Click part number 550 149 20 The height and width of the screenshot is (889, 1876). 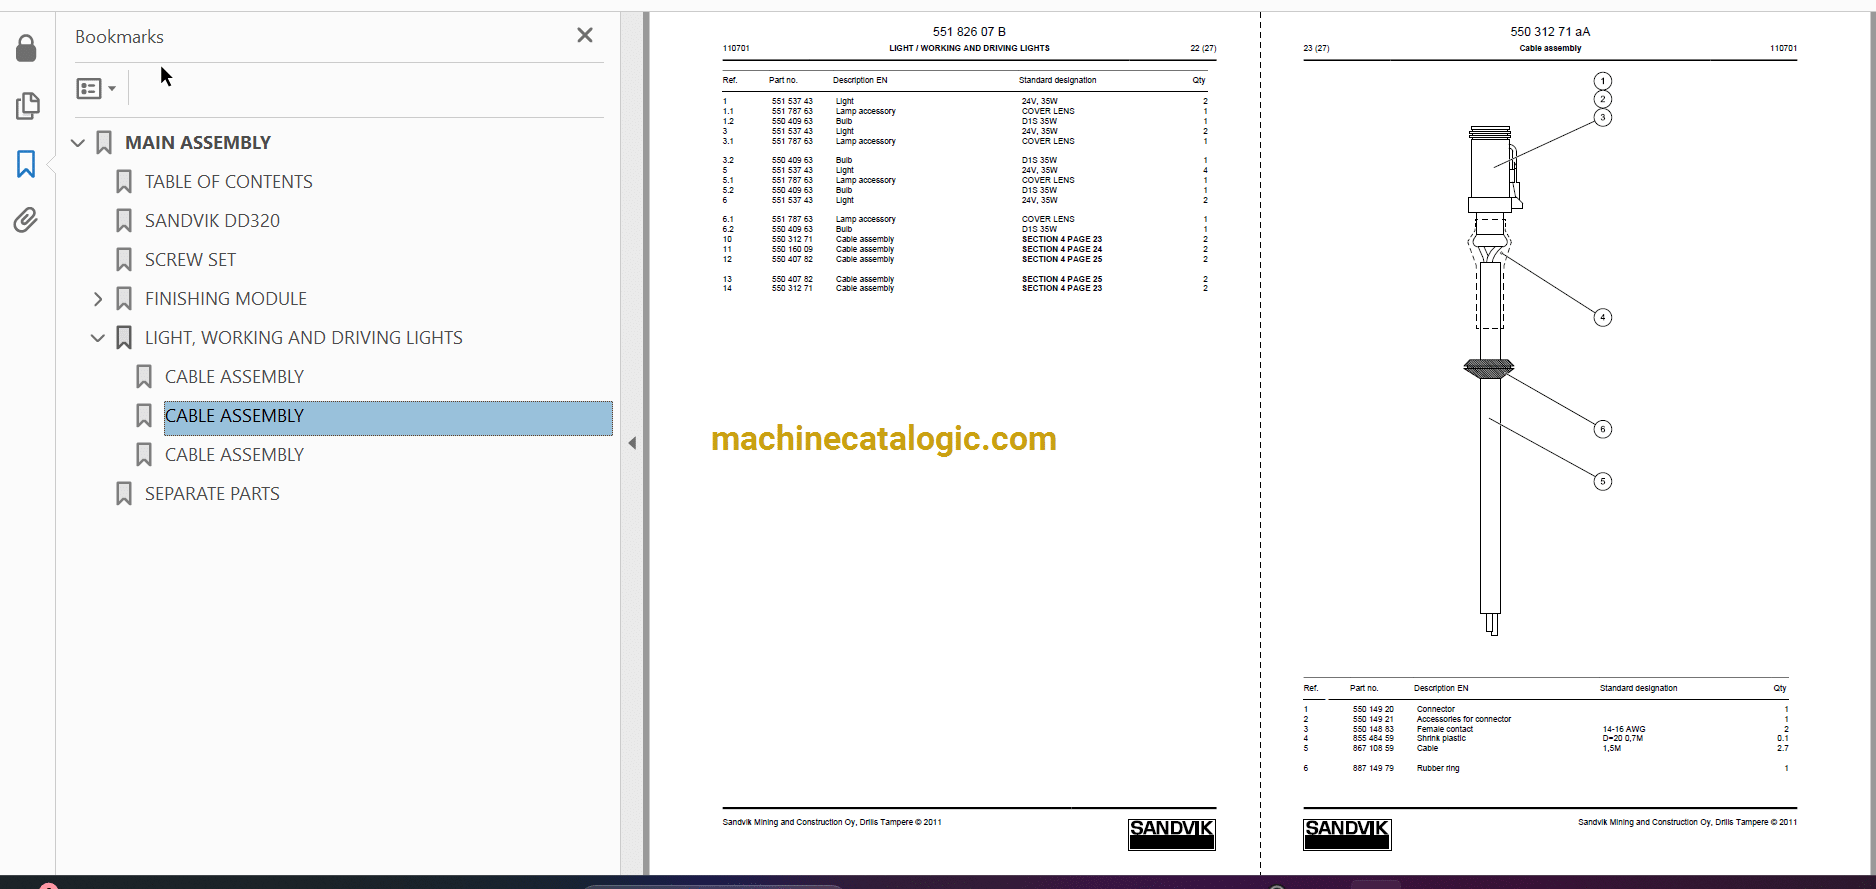click(x=1373, y=709)
